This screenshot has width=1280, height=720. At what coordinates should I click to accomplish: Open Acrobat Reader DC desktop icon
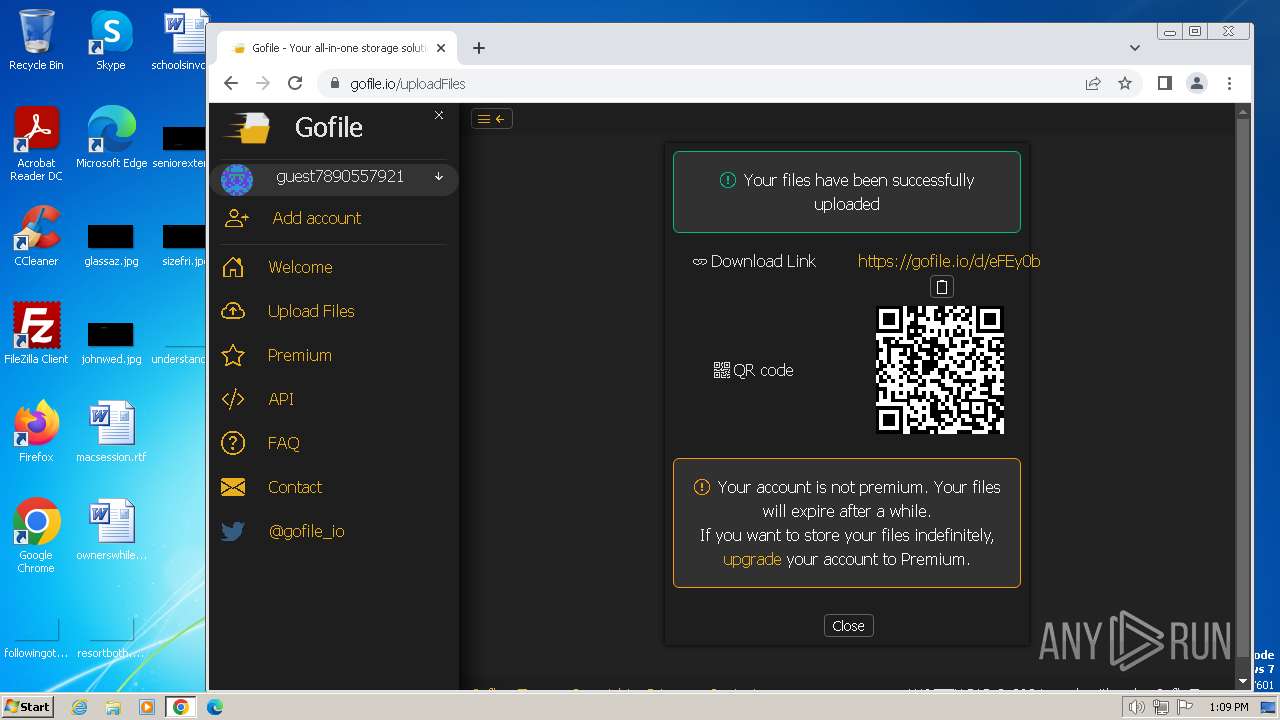(x=36, y=145)
